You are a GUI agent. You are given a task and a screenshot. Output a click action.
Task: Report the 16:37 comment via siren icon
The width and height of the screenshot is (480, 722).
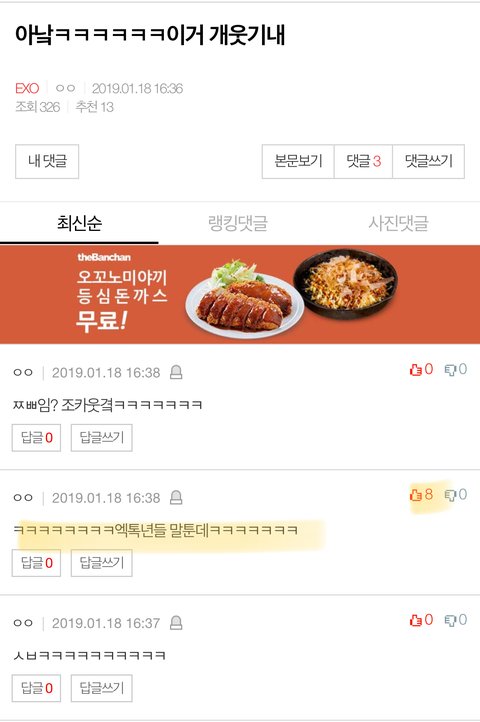(x=176, y=623)
